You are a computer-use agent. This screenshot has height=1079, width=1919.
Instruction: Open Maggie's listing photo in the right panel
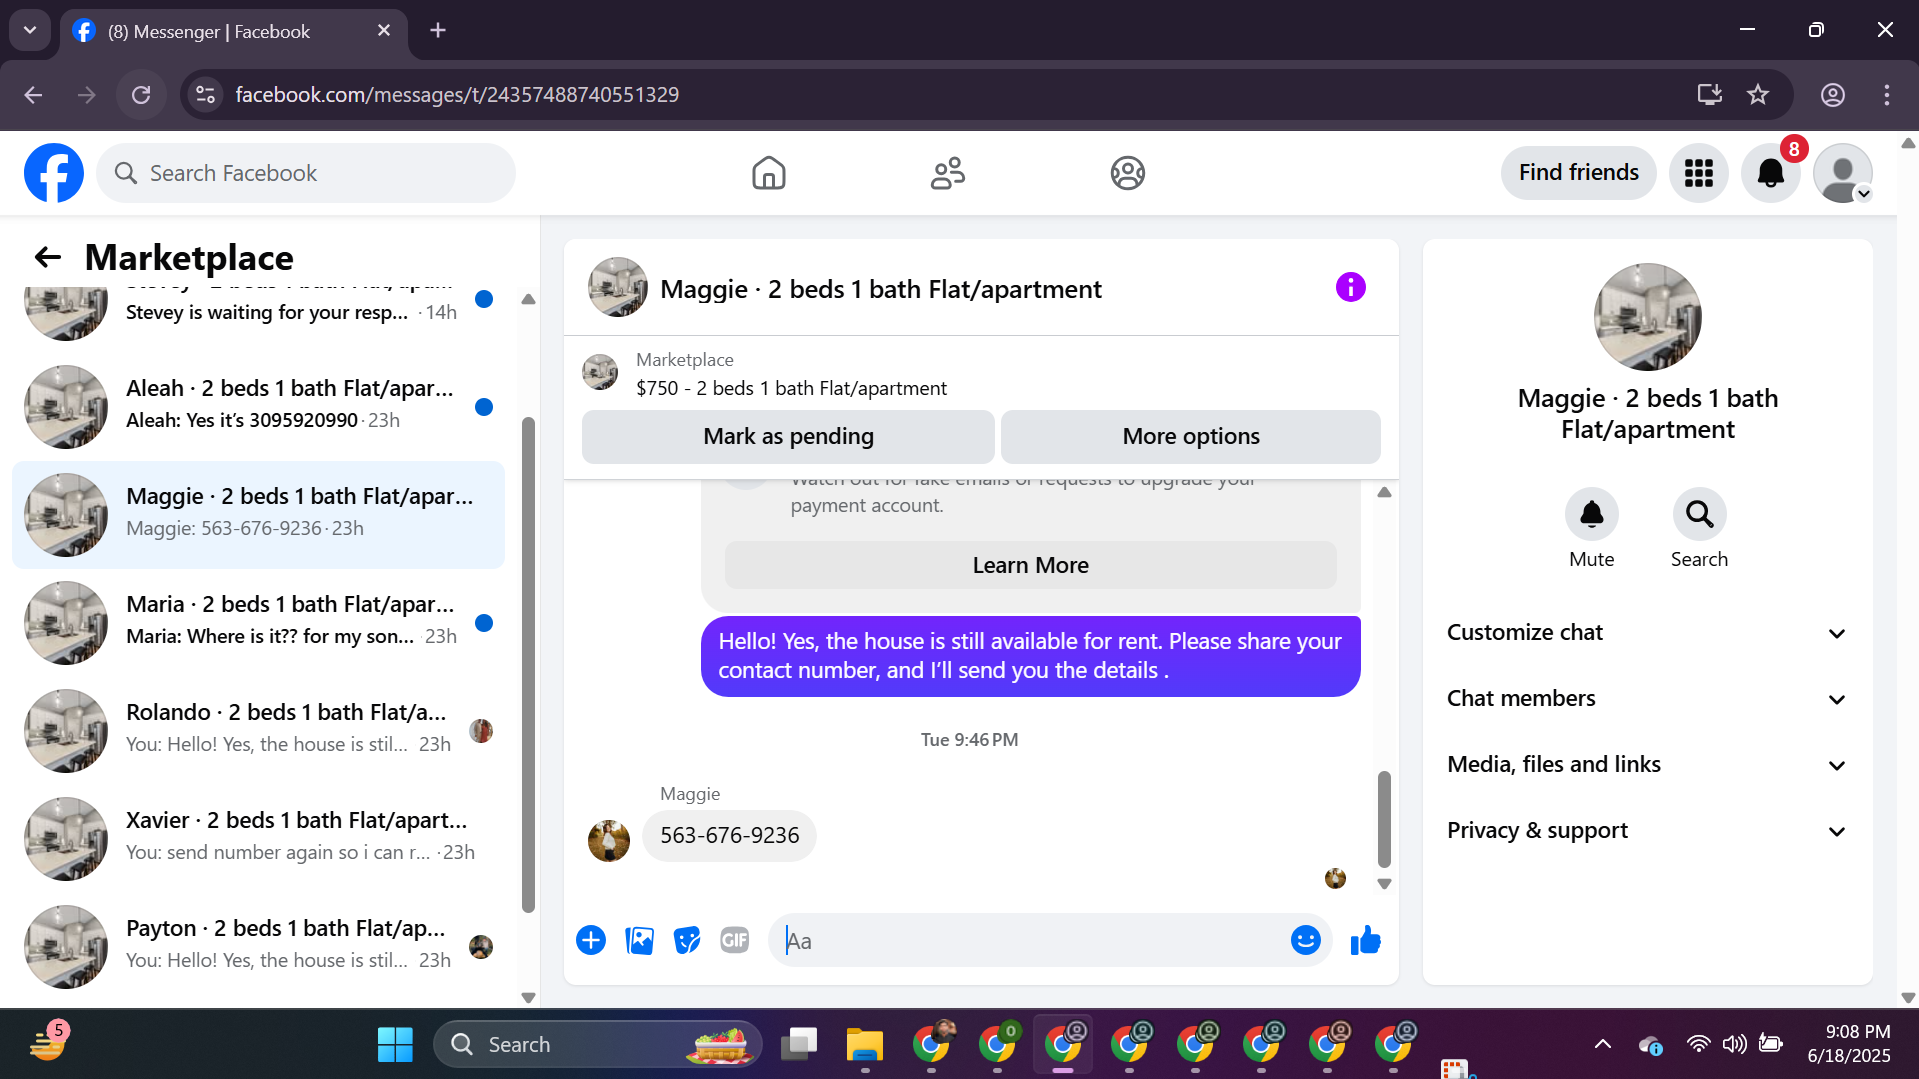(1647, 317)
